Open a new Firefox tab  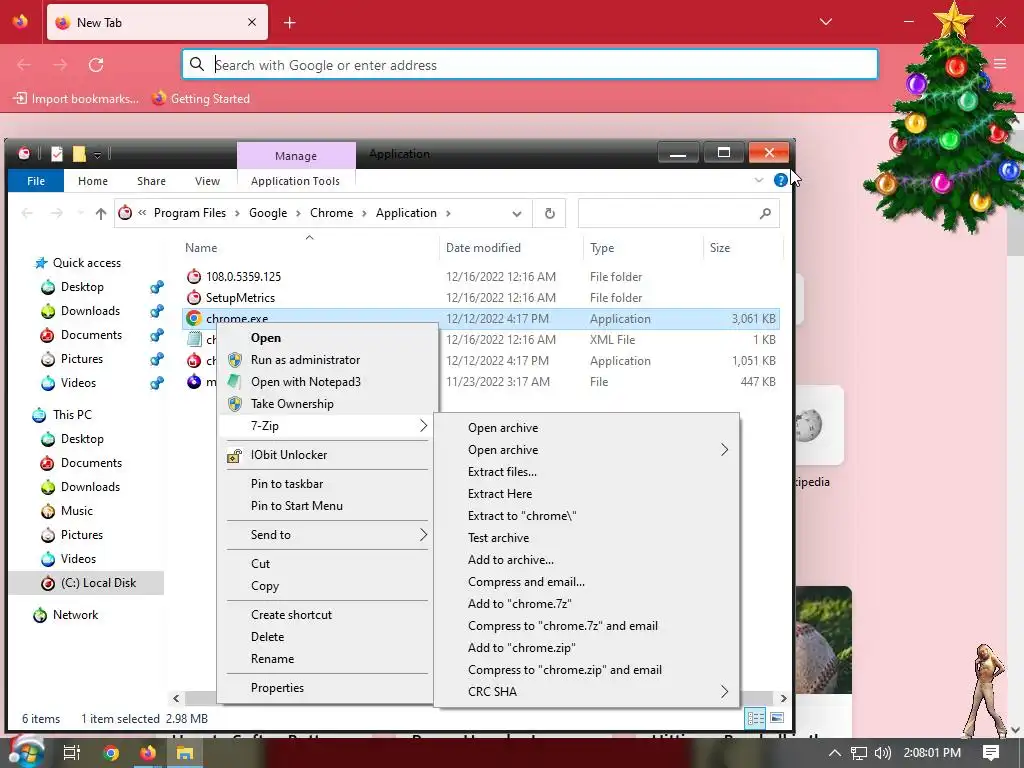click(290, 23)
